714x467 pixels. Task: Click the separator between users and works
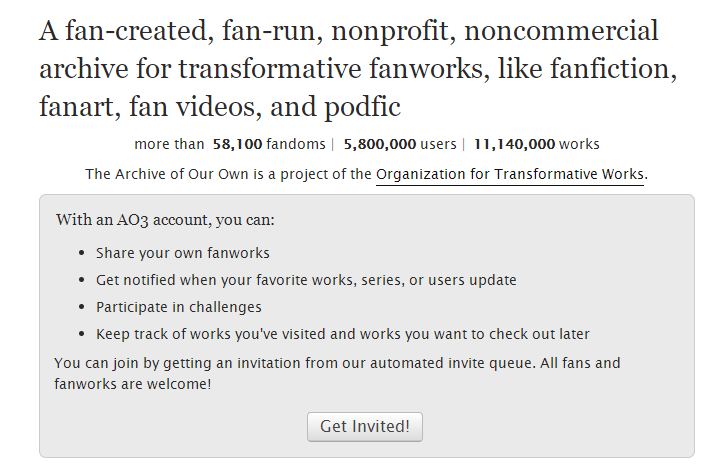[x=464, y=144]
